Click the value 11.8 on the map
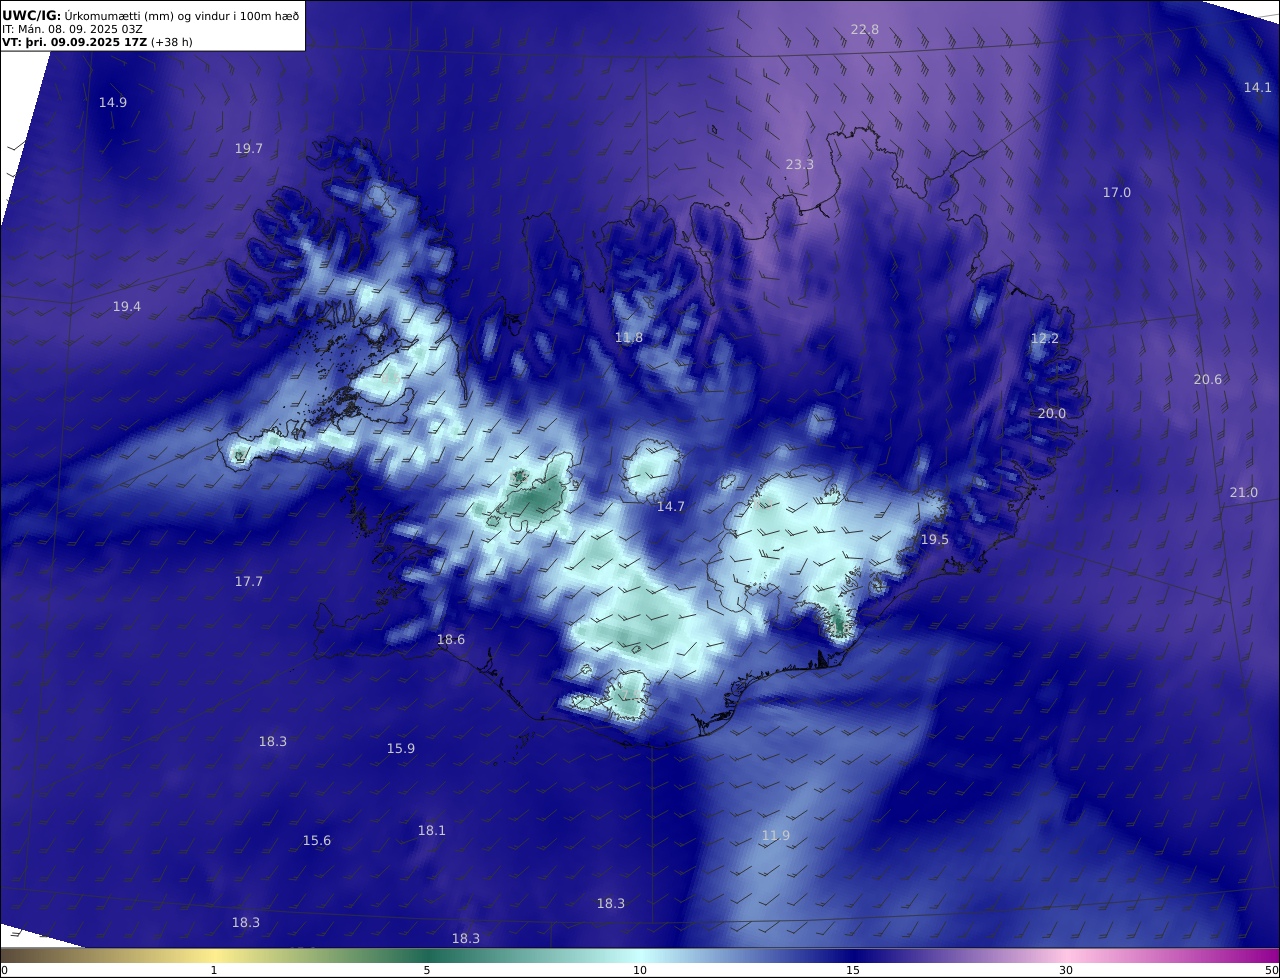The image size is (1280, 978). (629, 338)
